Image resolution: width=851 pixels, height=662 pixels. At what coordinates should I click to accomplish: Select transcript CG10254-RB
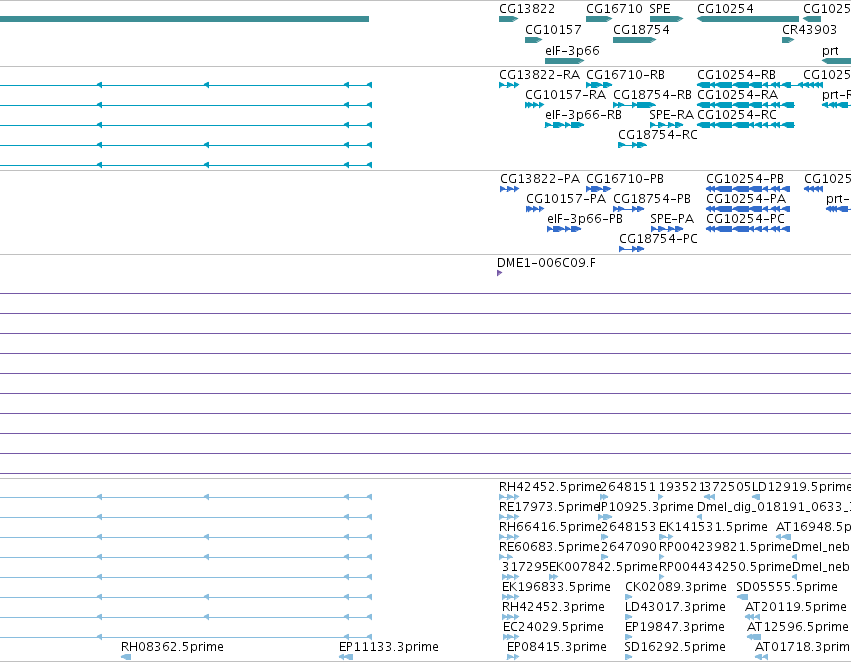(x=736, y=75)
